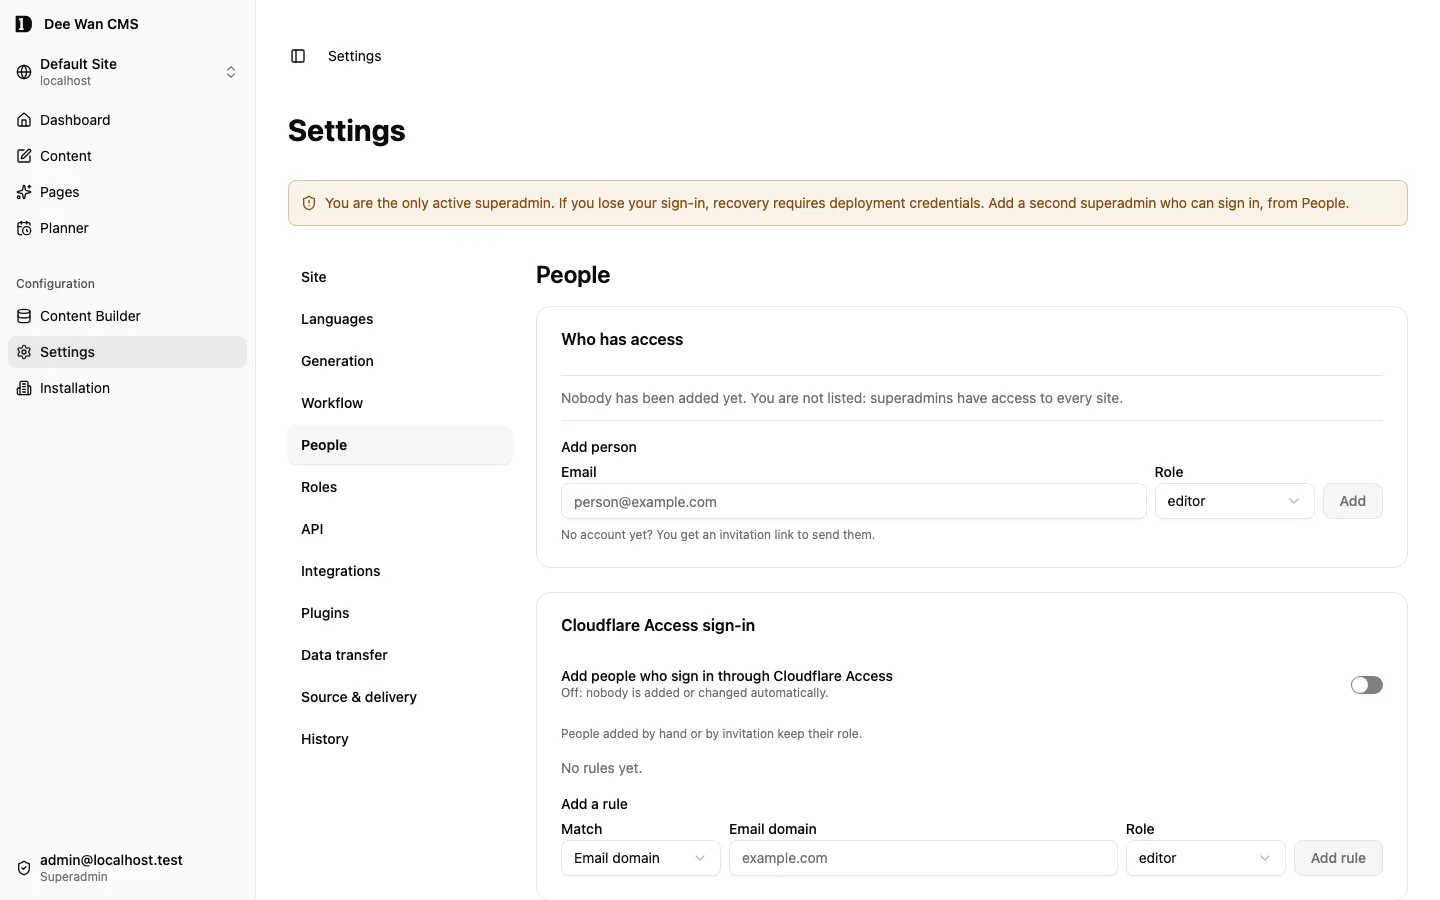Select the Workflow settings tab

pos(400,403)
